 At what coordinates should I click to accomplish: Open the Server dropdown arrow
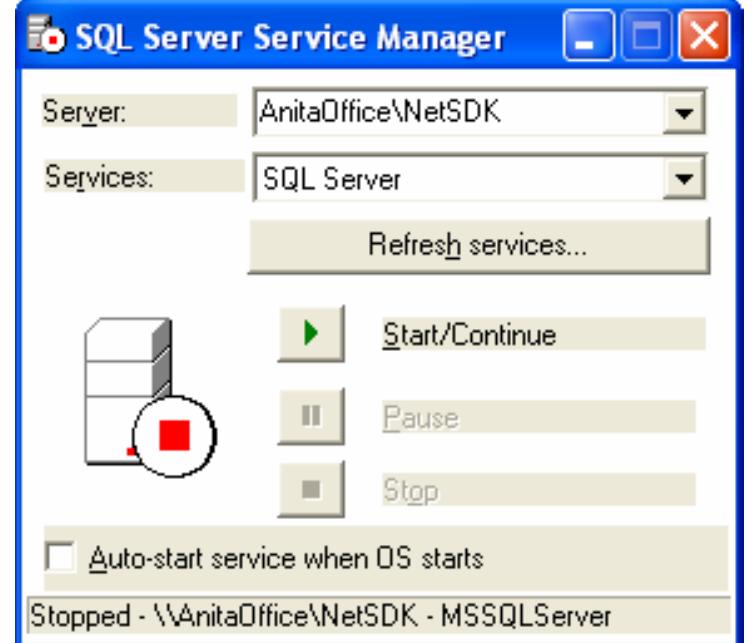pyautogui.click(x=683, y=113)
